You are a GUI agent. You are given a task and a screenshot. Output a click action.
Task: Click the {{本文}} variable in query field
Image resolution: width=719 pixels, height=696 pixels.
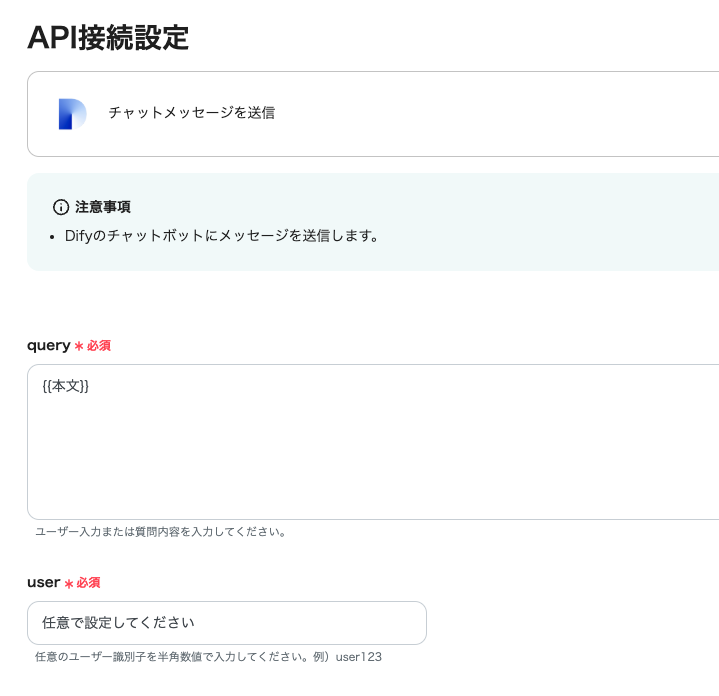click(66, 386)
